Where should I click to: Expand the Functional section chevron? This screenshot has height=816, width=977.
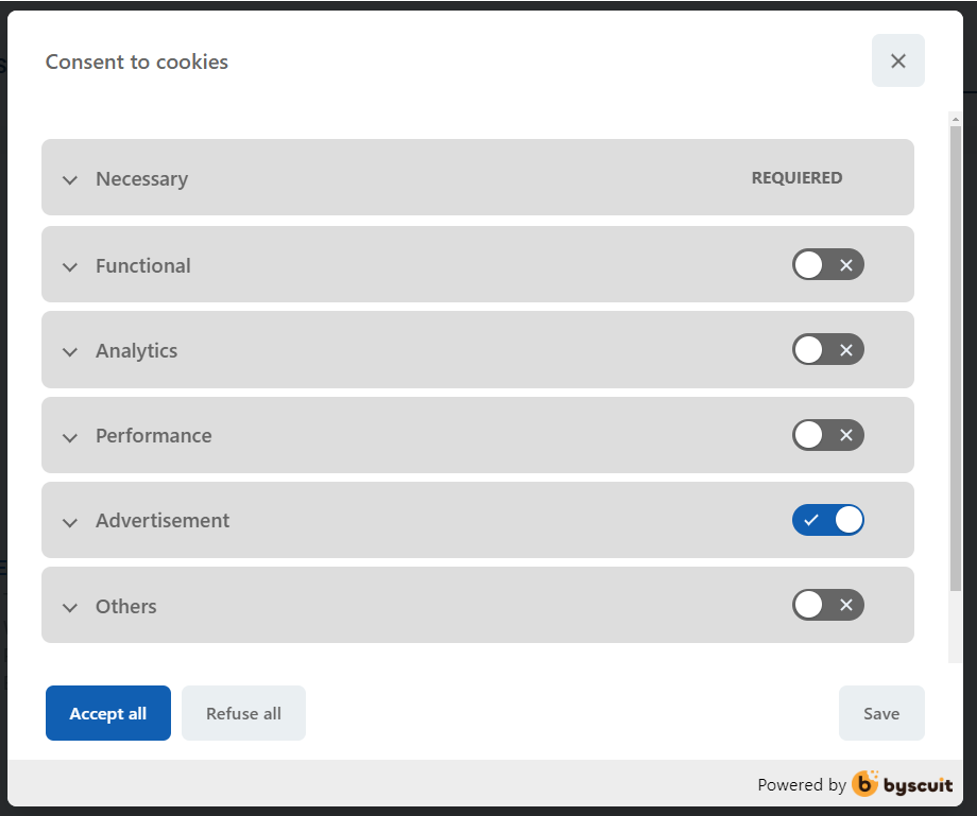pos(70,267)
